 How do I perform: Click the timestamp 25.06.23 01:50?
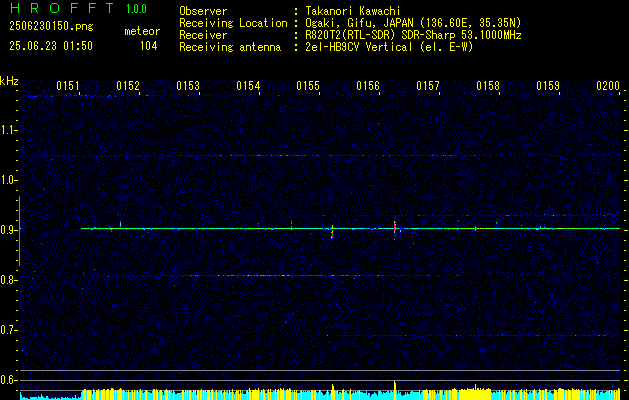(51, 46)
